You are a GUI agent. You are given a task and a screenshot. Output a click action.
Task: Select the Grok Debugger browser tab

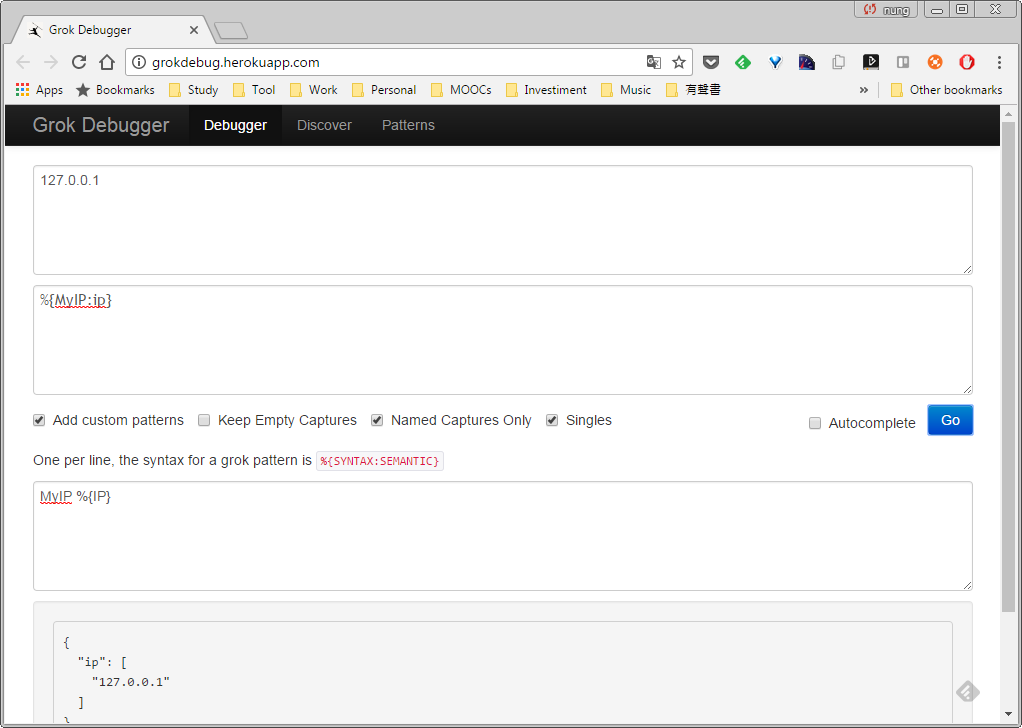111,30
